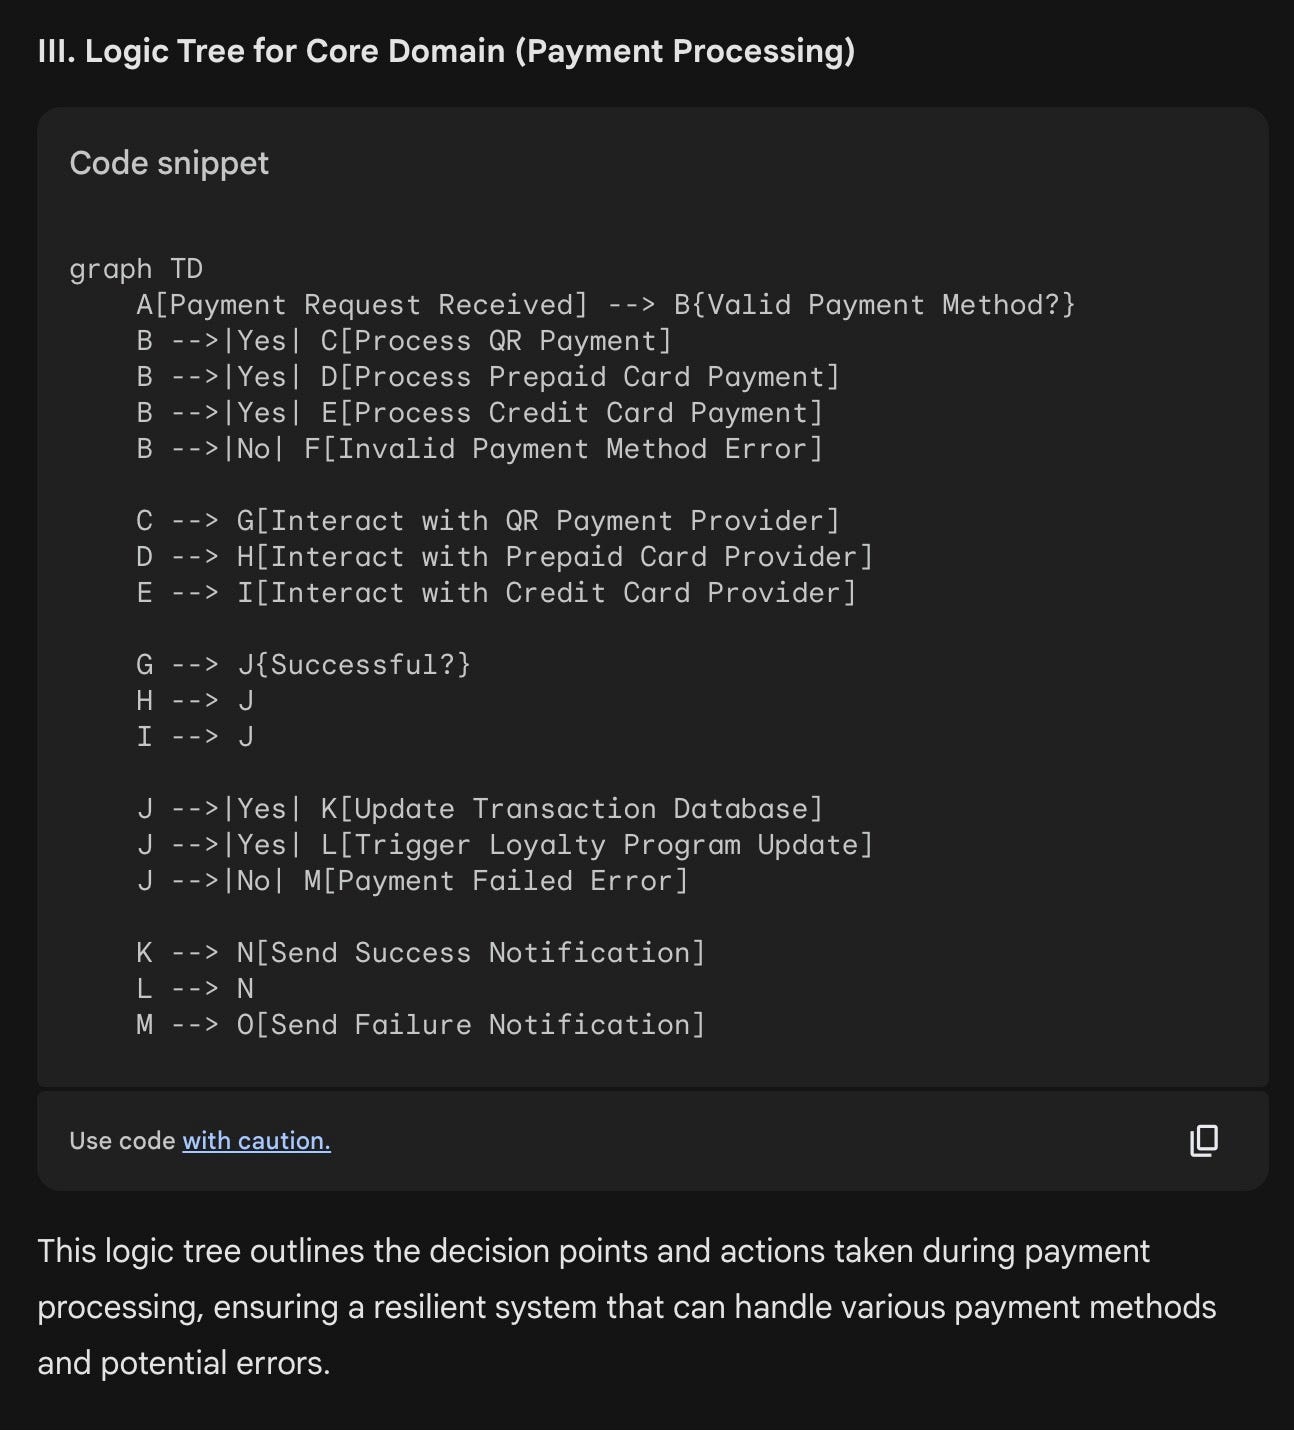Viewport: 1294px width, 1430px height.
Task: Click the "graph TD" line in code
Action: 136,269
